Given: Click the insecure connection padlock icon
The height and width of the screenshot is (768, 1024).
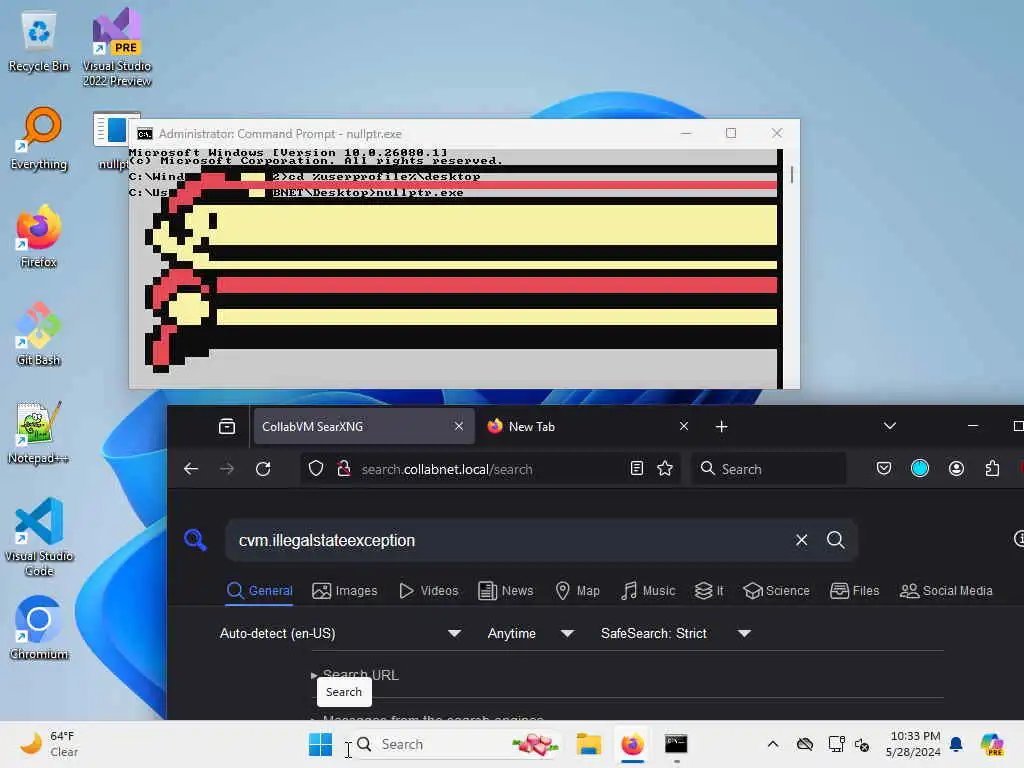Looking at the screenshot, I should (344, 469).
